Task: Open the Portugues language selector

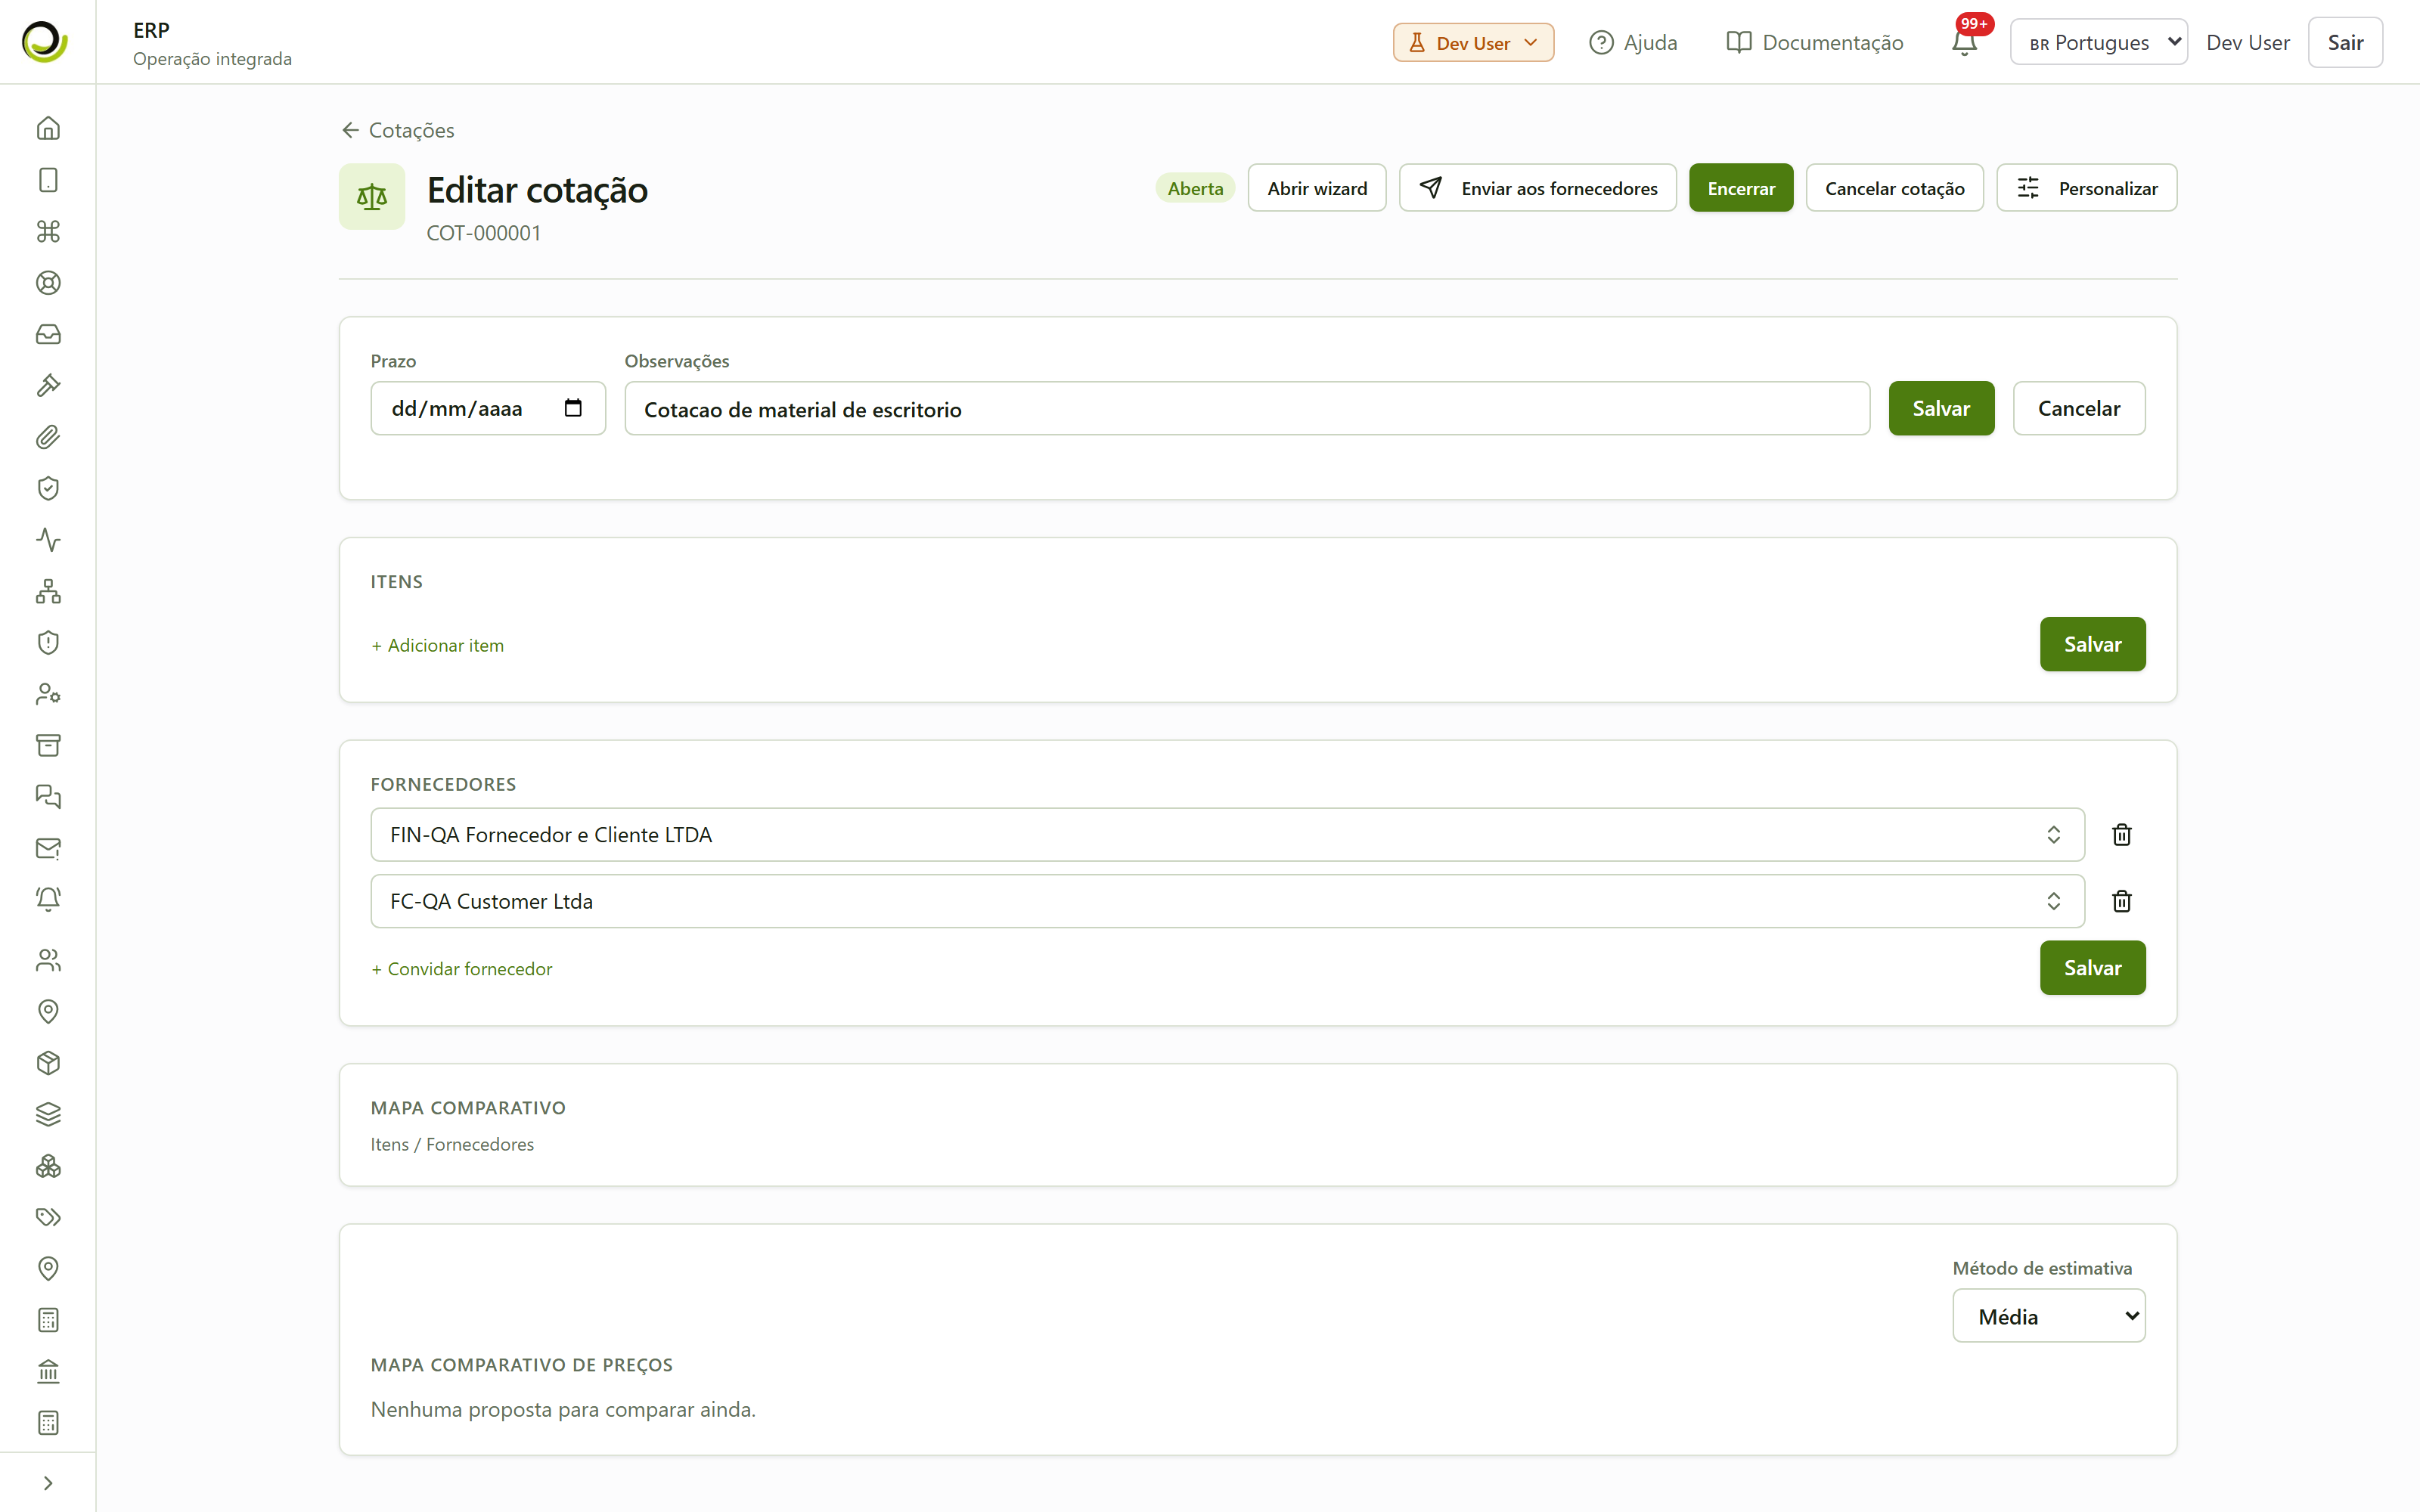Action: pos(2098,42)
